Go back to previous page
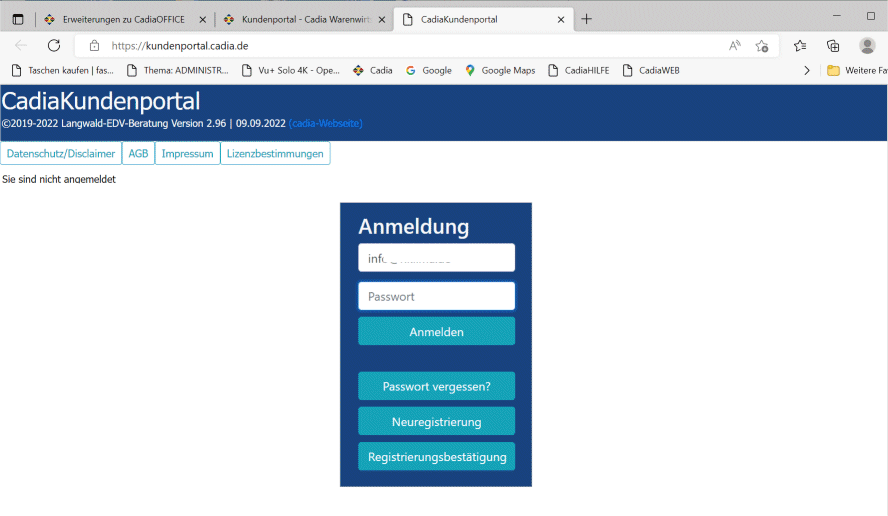 click(x=21, y=45)
